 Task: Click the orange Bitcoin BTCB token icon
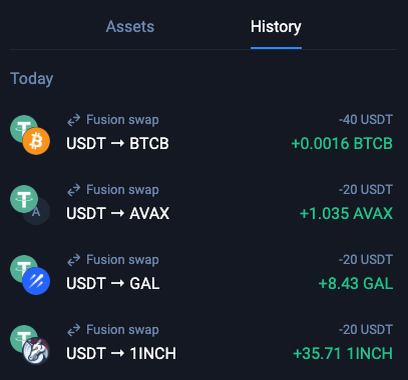tap(36, 141)
